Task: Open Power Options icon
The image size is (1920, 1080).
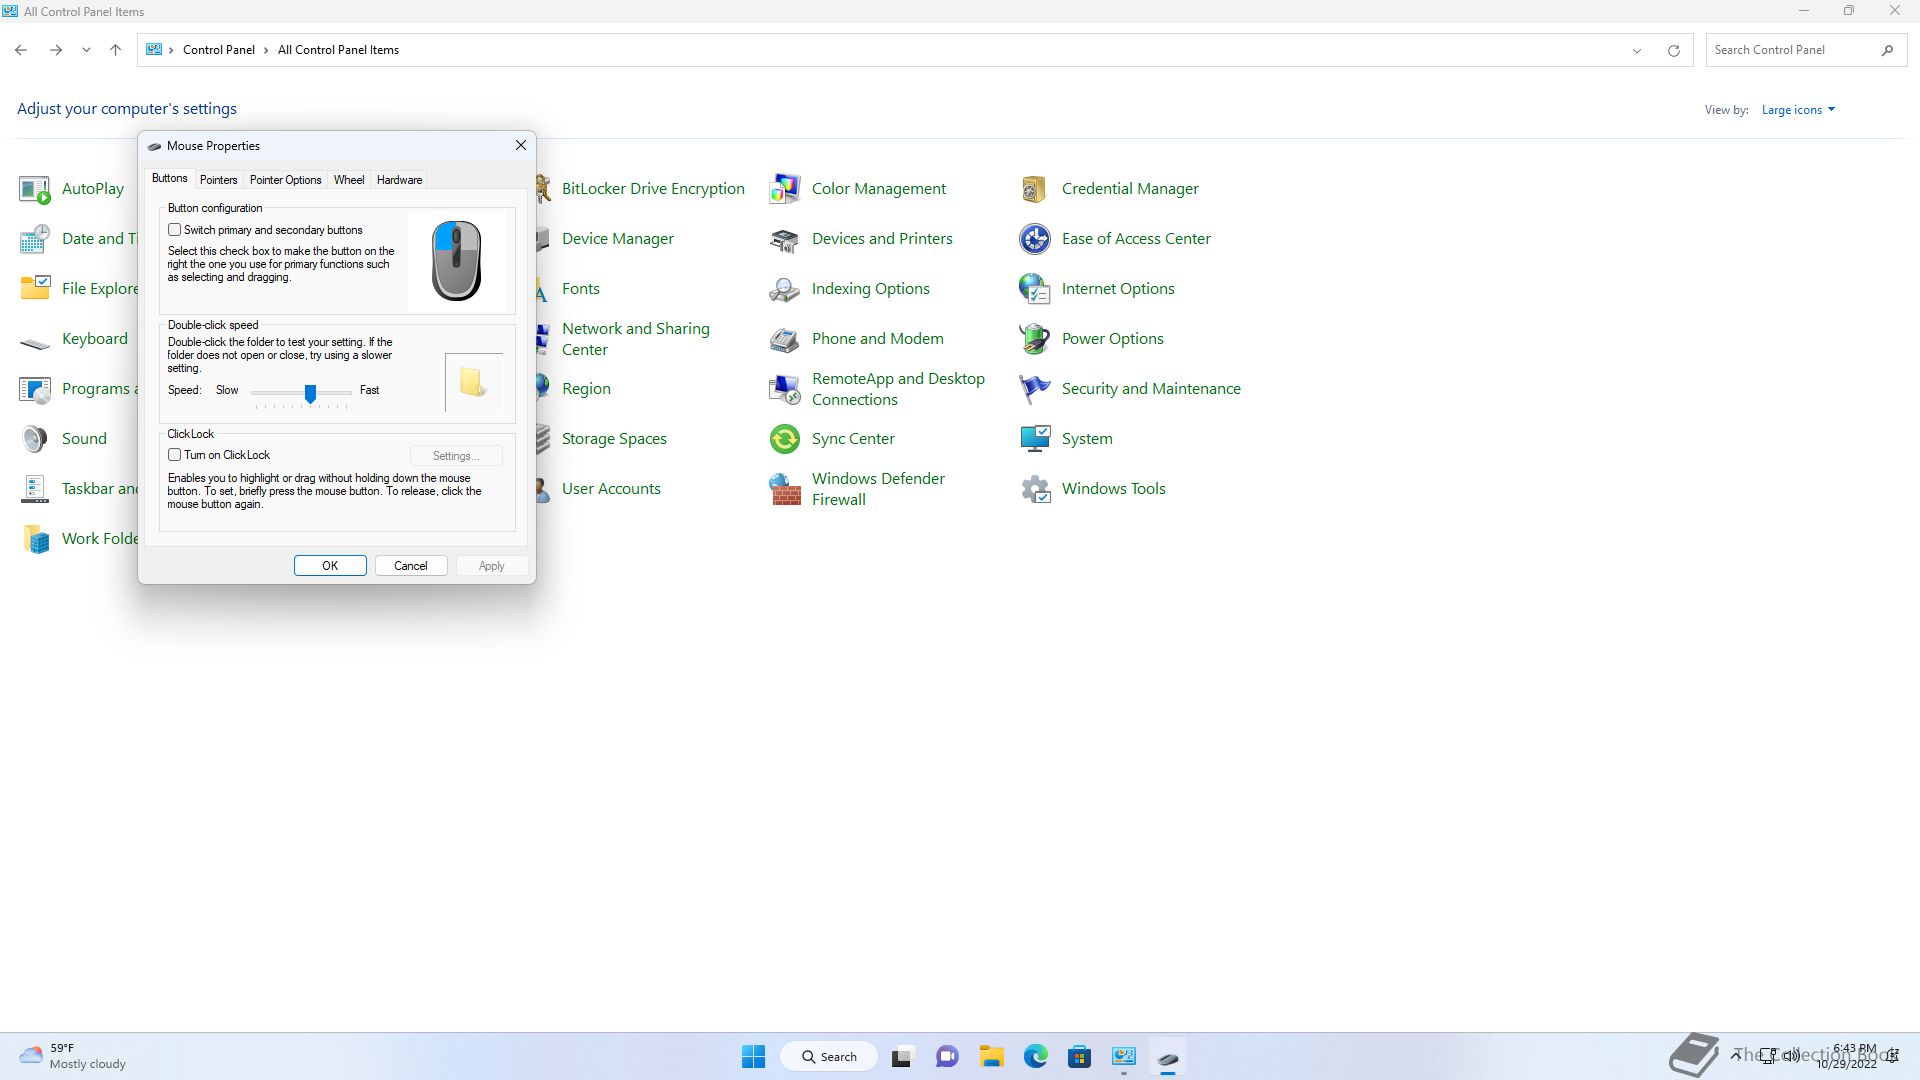Action: (1035, 339)
